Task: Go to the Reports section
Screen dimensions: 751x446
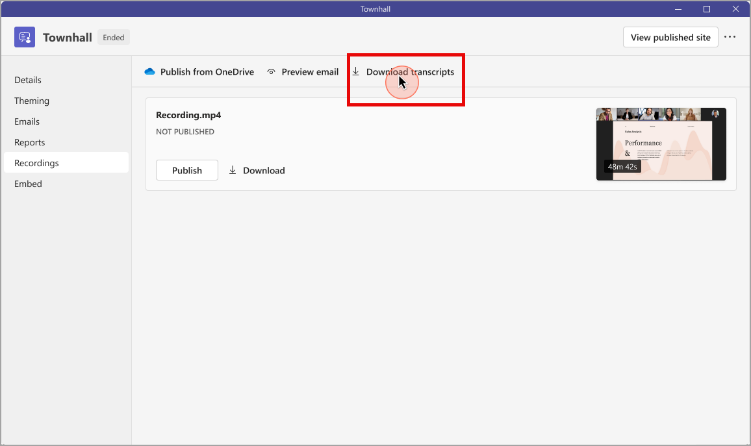Action: click(x=30, y=142)
